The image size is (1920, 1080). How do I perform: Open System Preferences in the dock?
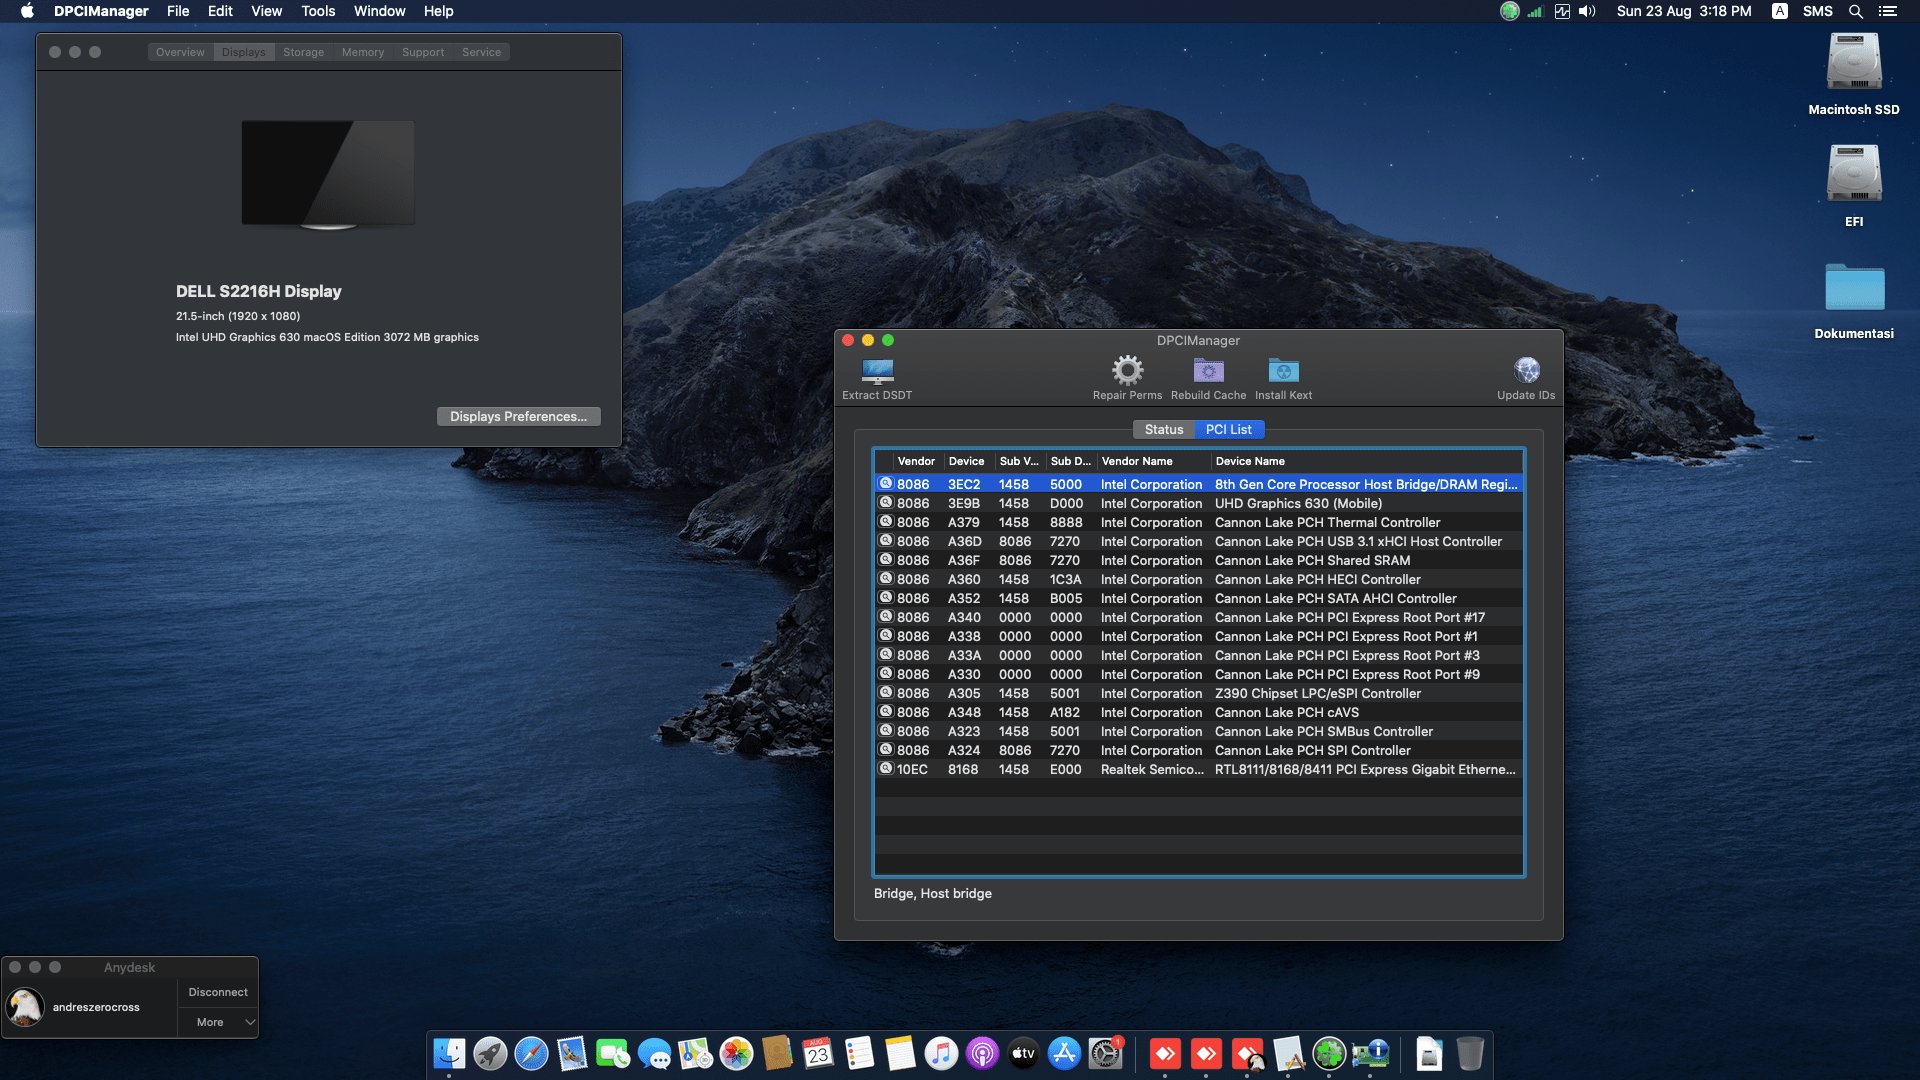[x=1105, y=1053]
